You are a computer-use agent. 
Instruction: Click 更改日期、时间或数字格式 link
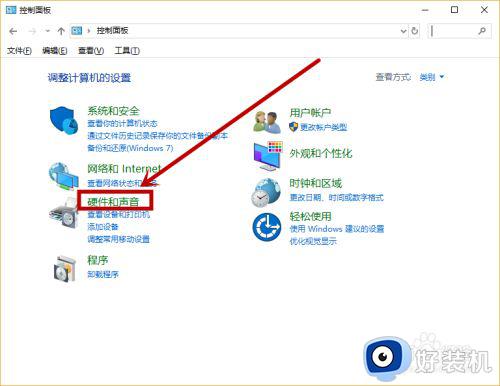coord(337,197)
